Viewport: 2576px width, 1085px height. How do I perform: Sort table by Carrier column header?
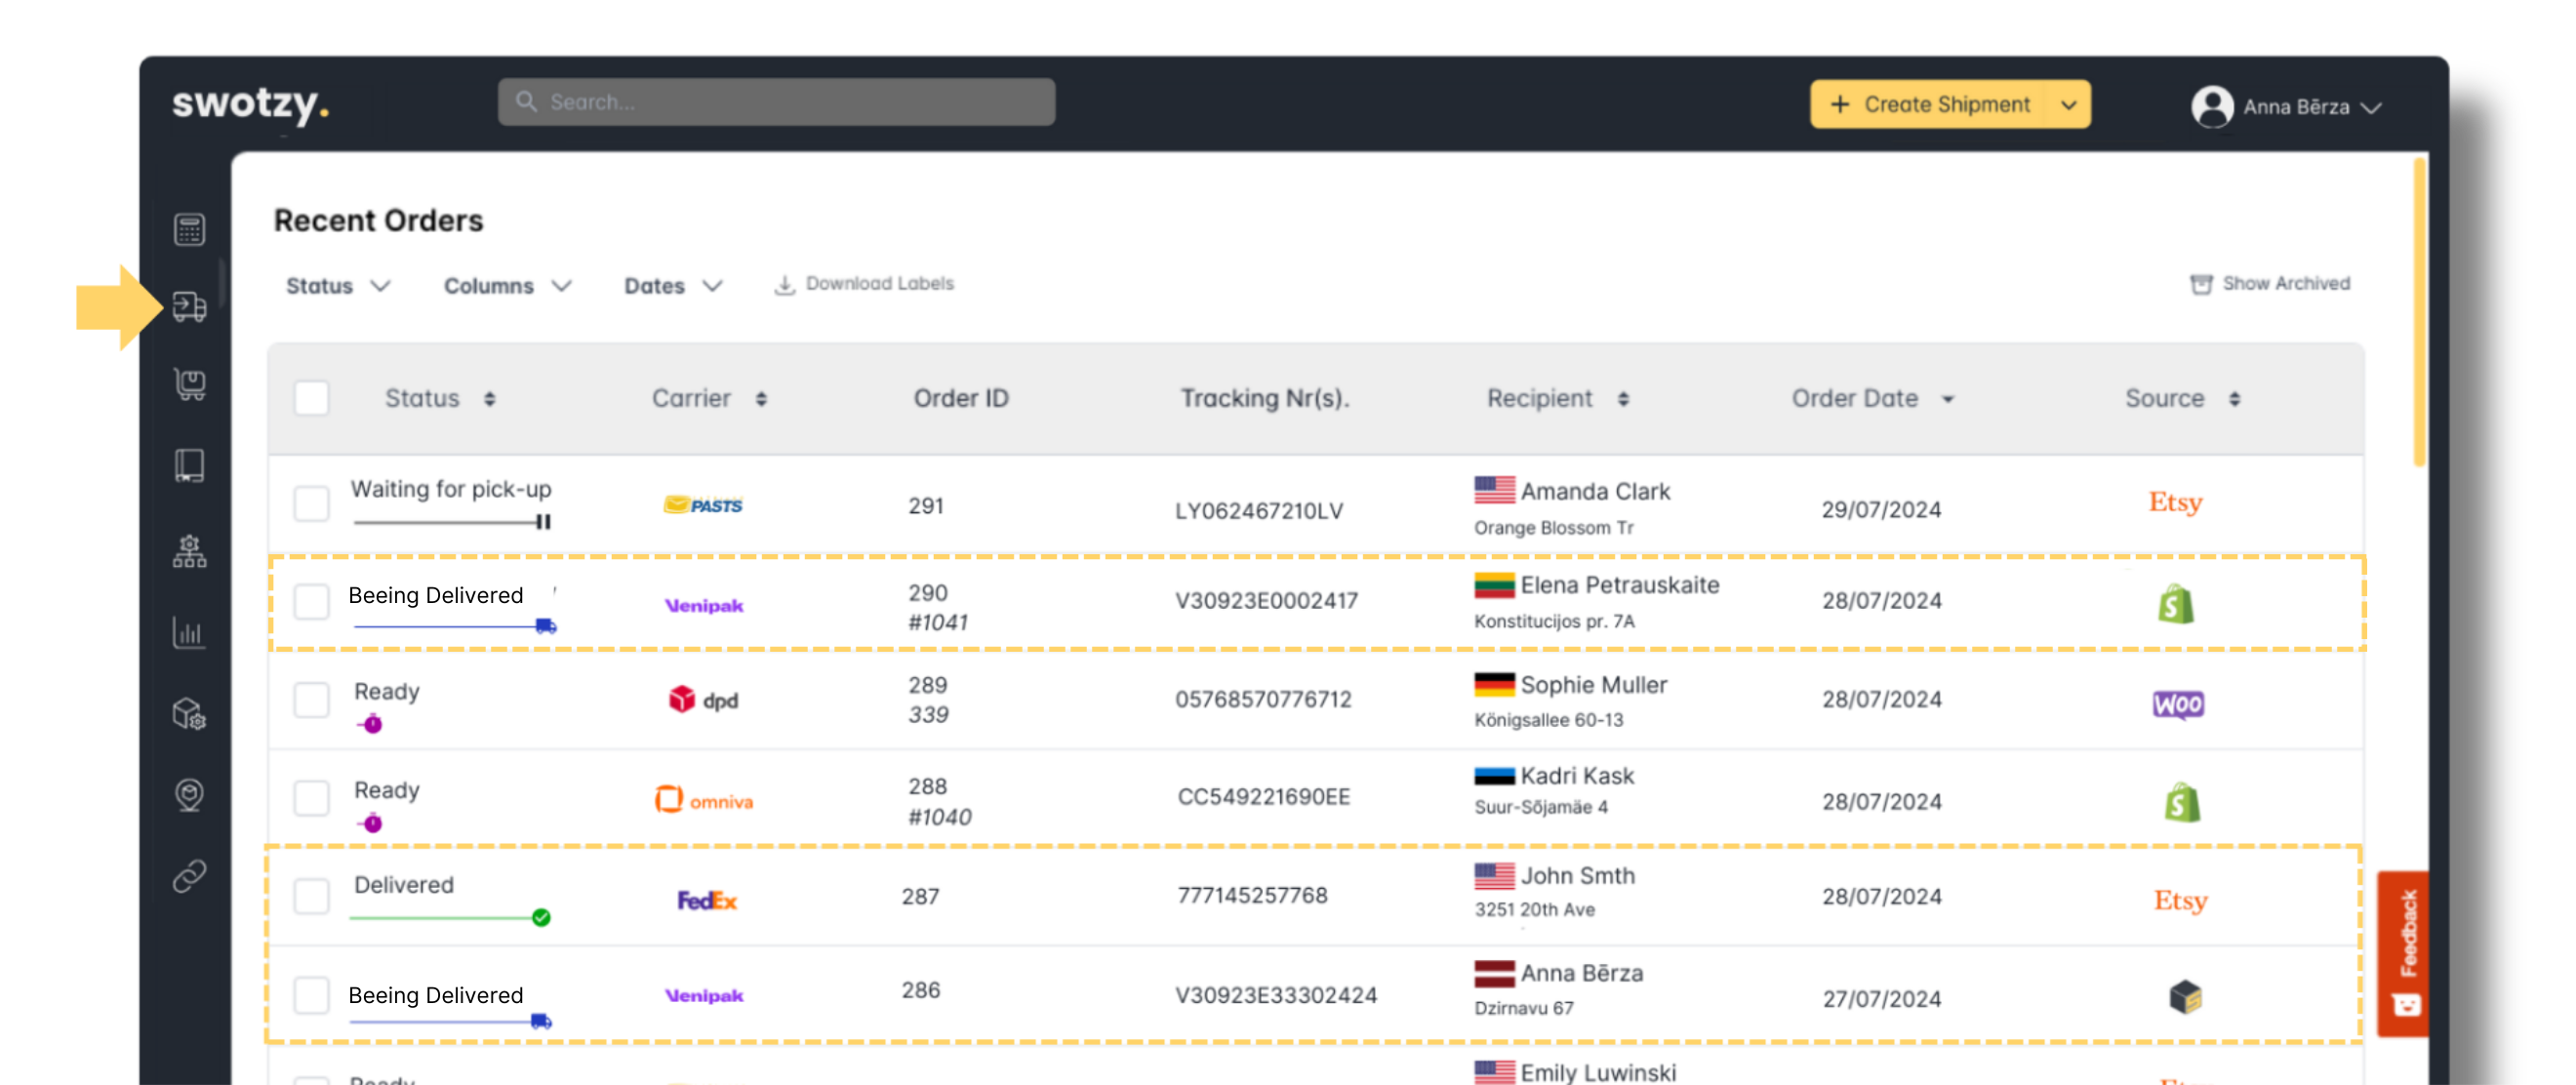(x=708, y=398)
